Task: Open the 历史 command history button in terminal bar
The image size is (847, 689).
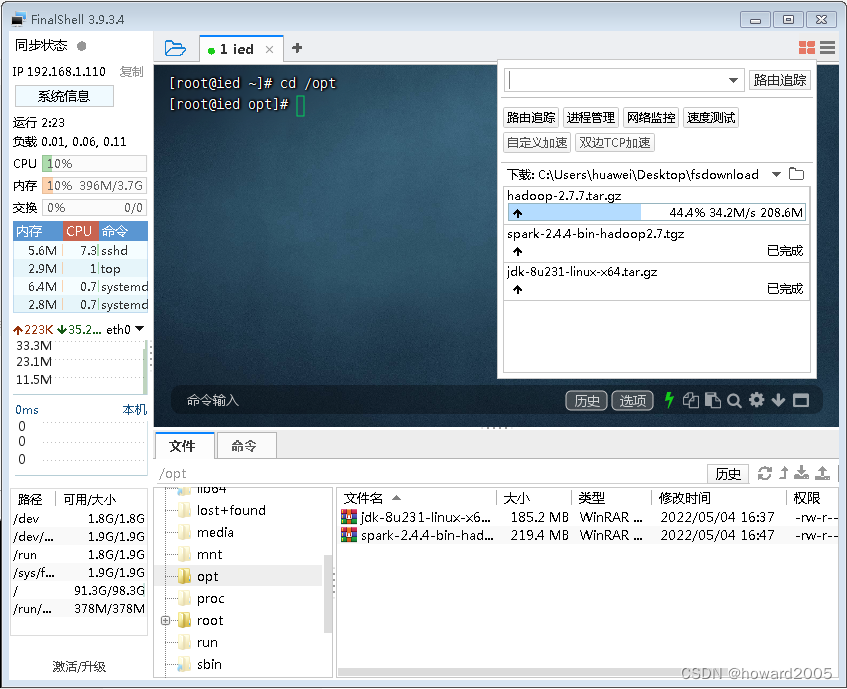Action: click(x=587, y=401)
